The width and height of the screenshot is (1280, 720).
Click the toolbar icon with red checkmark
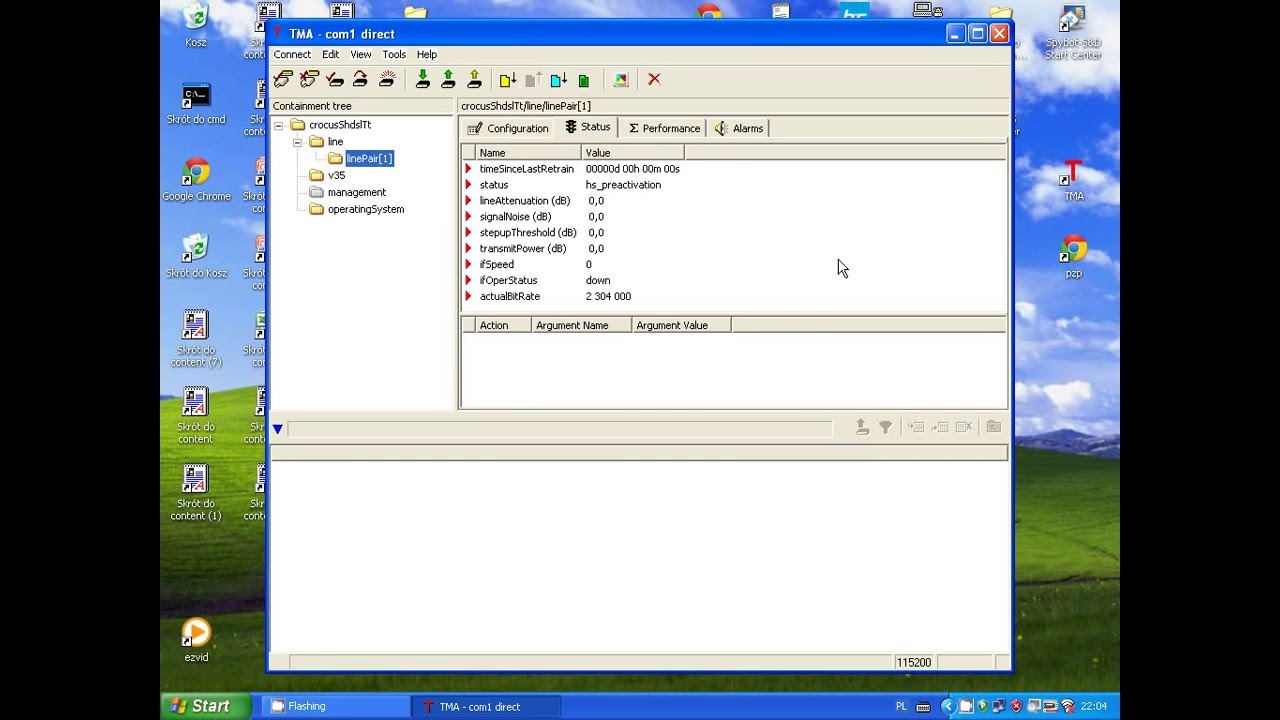(335, 79)
